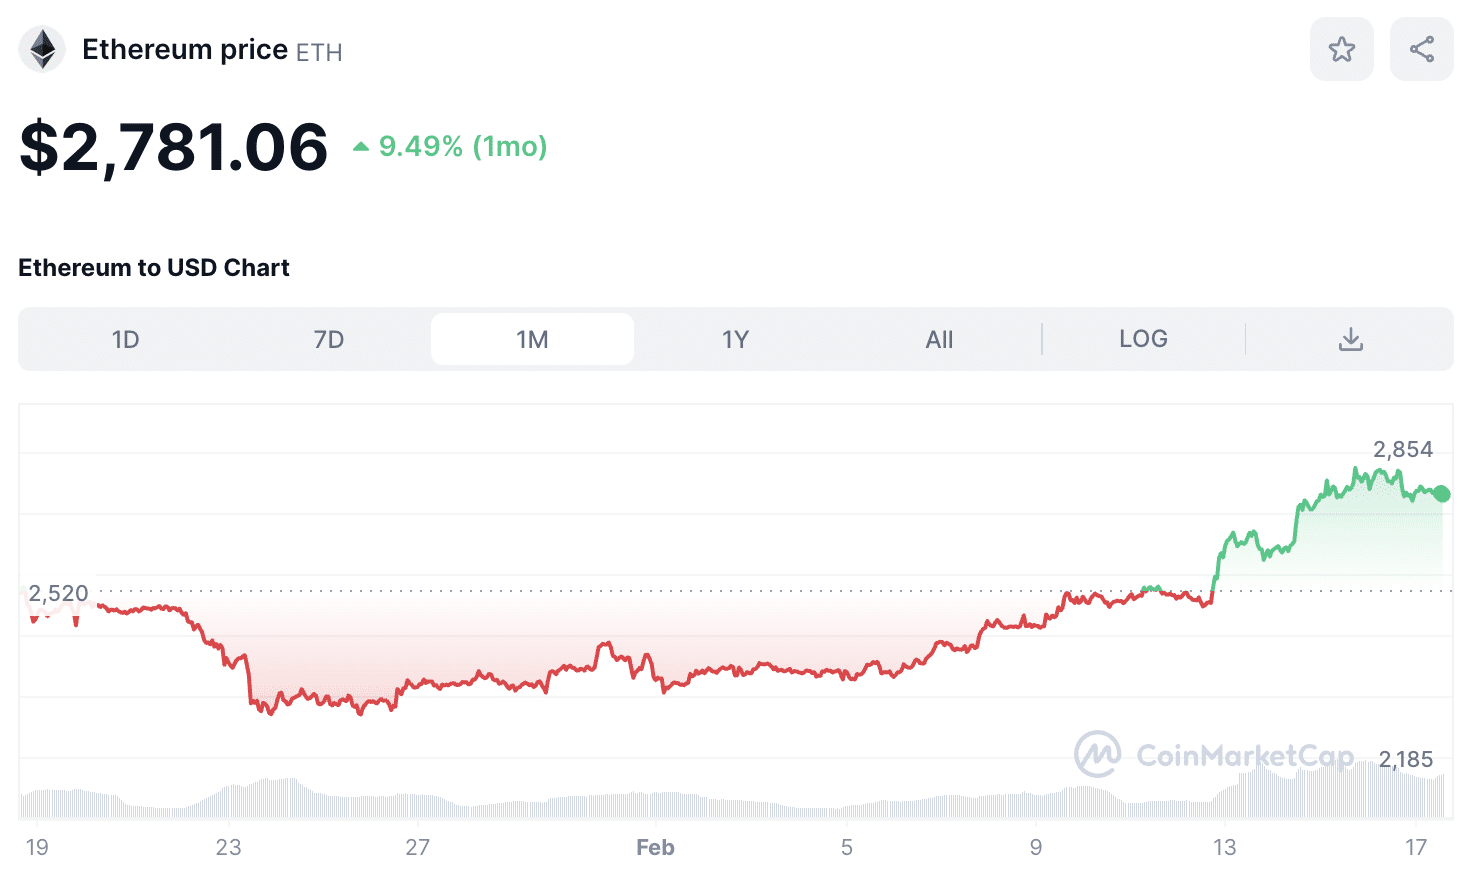
Task: Click the 13 date marker on axis
Action: [x=1224, y=847]
